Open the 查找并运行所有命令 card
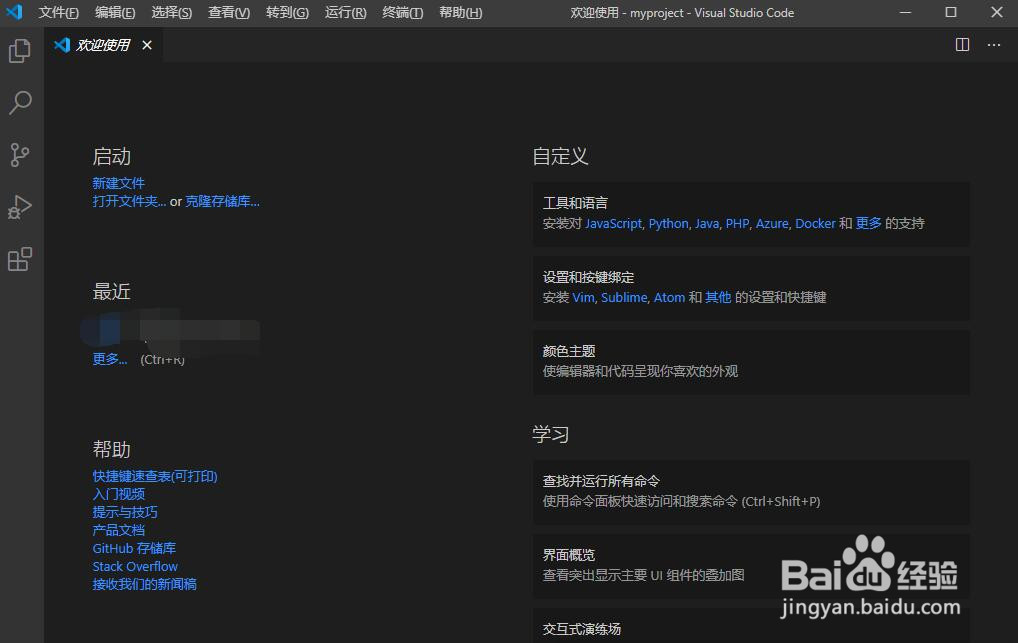The width and height of the screenshot is (1018, 643). [751, 492]
